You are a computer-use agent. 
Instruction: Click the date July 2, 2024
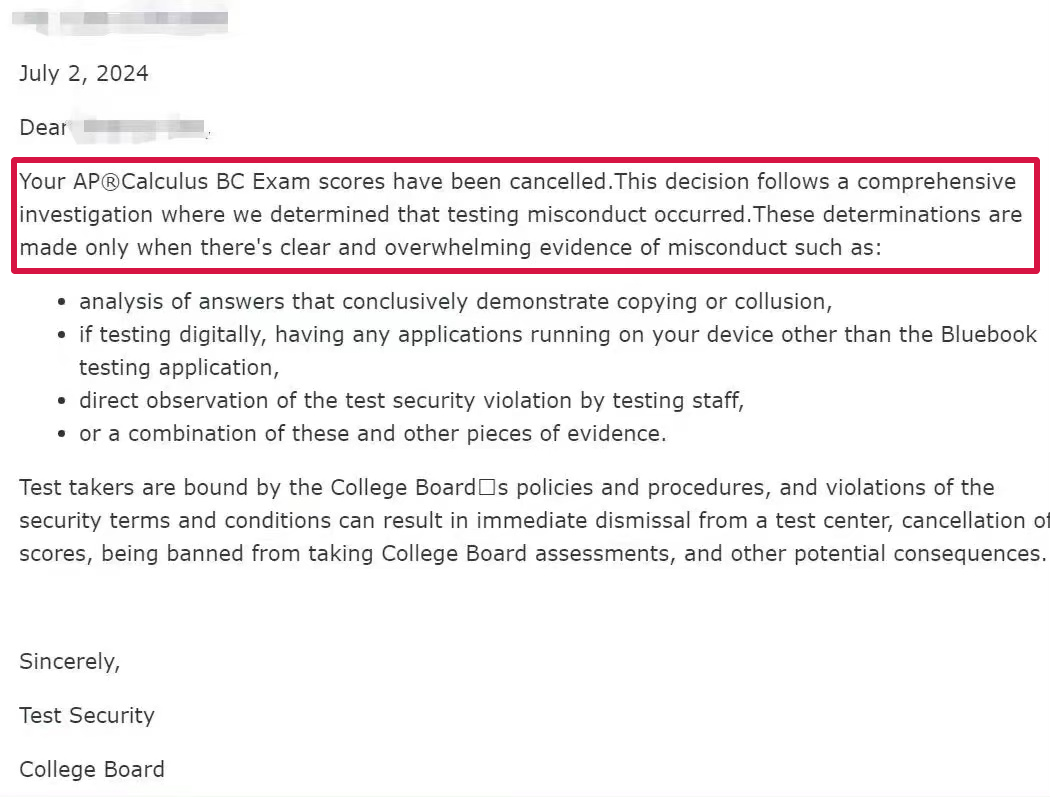[x=84, y=74]
